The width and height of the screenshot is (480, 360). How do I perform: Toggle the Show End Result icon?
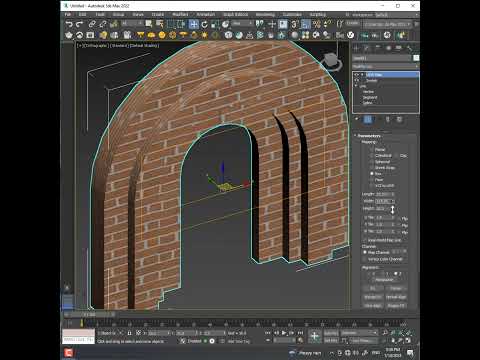(x=368, y=119)
